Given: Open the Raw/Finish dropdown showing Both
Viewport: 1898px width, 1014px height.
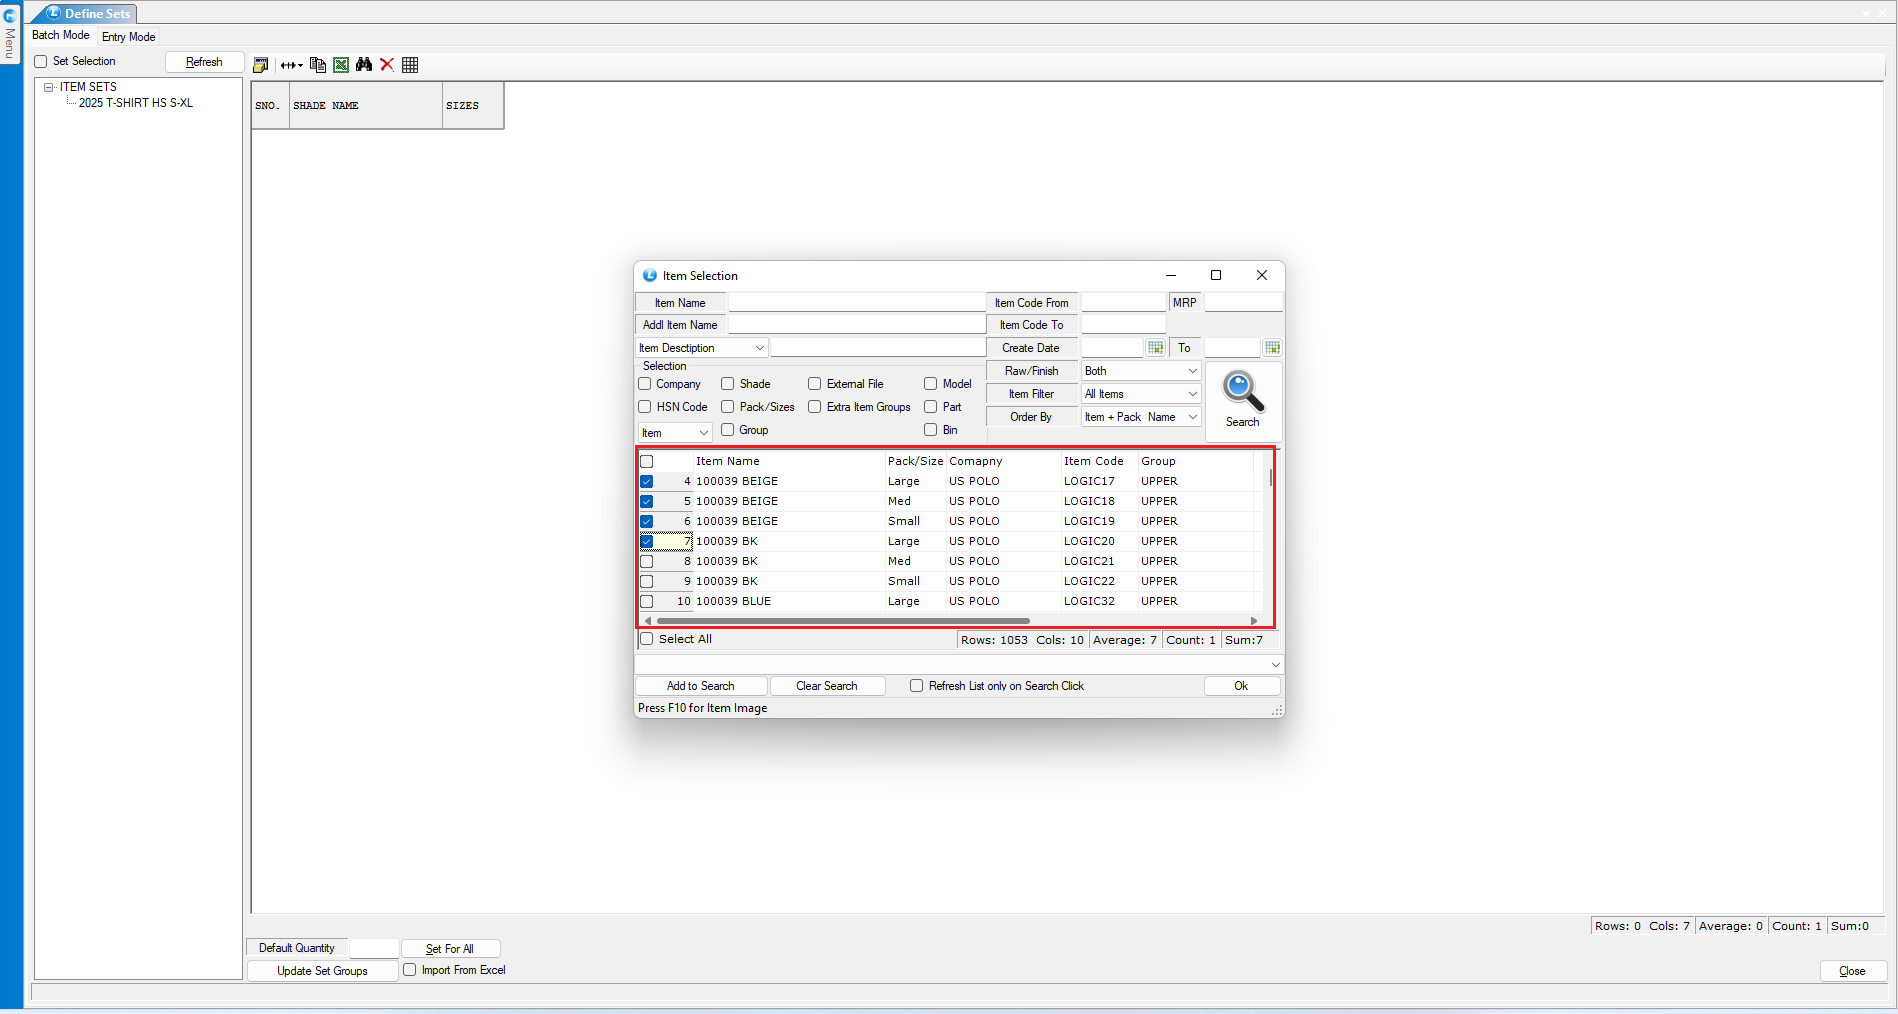Looking at the screenshot, I should 1141,371.
